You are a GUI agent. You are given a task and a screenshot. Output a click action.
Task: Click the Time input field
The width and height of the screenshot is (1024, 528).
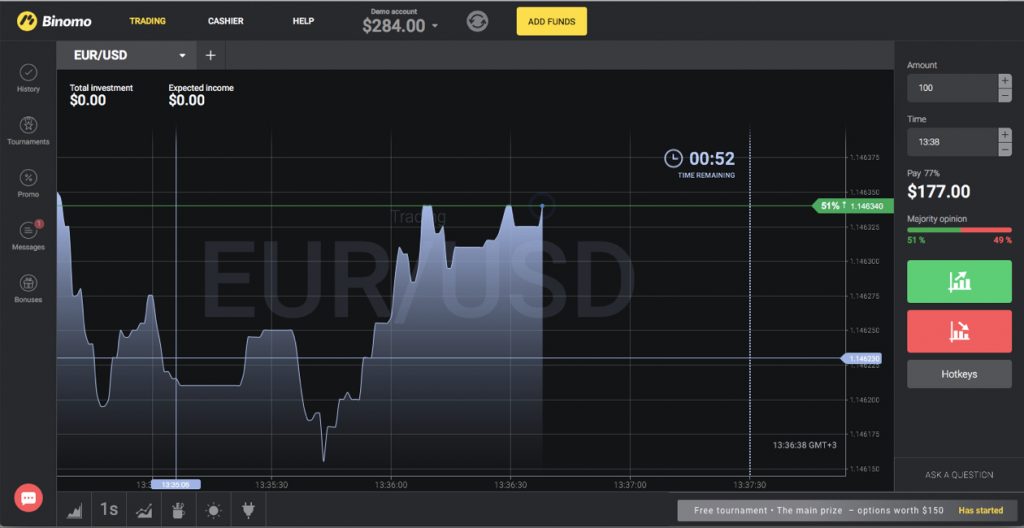coord(952,142)
